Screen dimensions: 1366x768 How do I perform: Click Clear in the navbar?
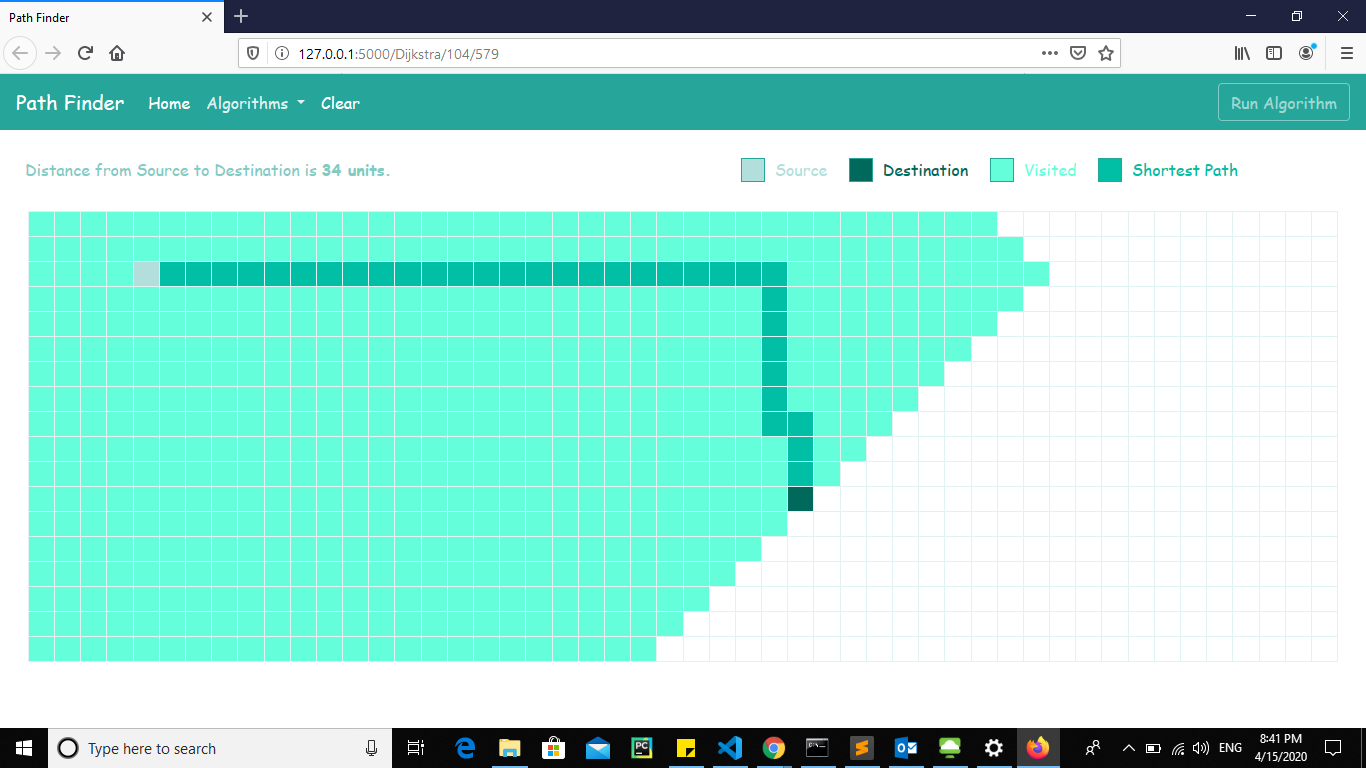[x=340, y=103]
